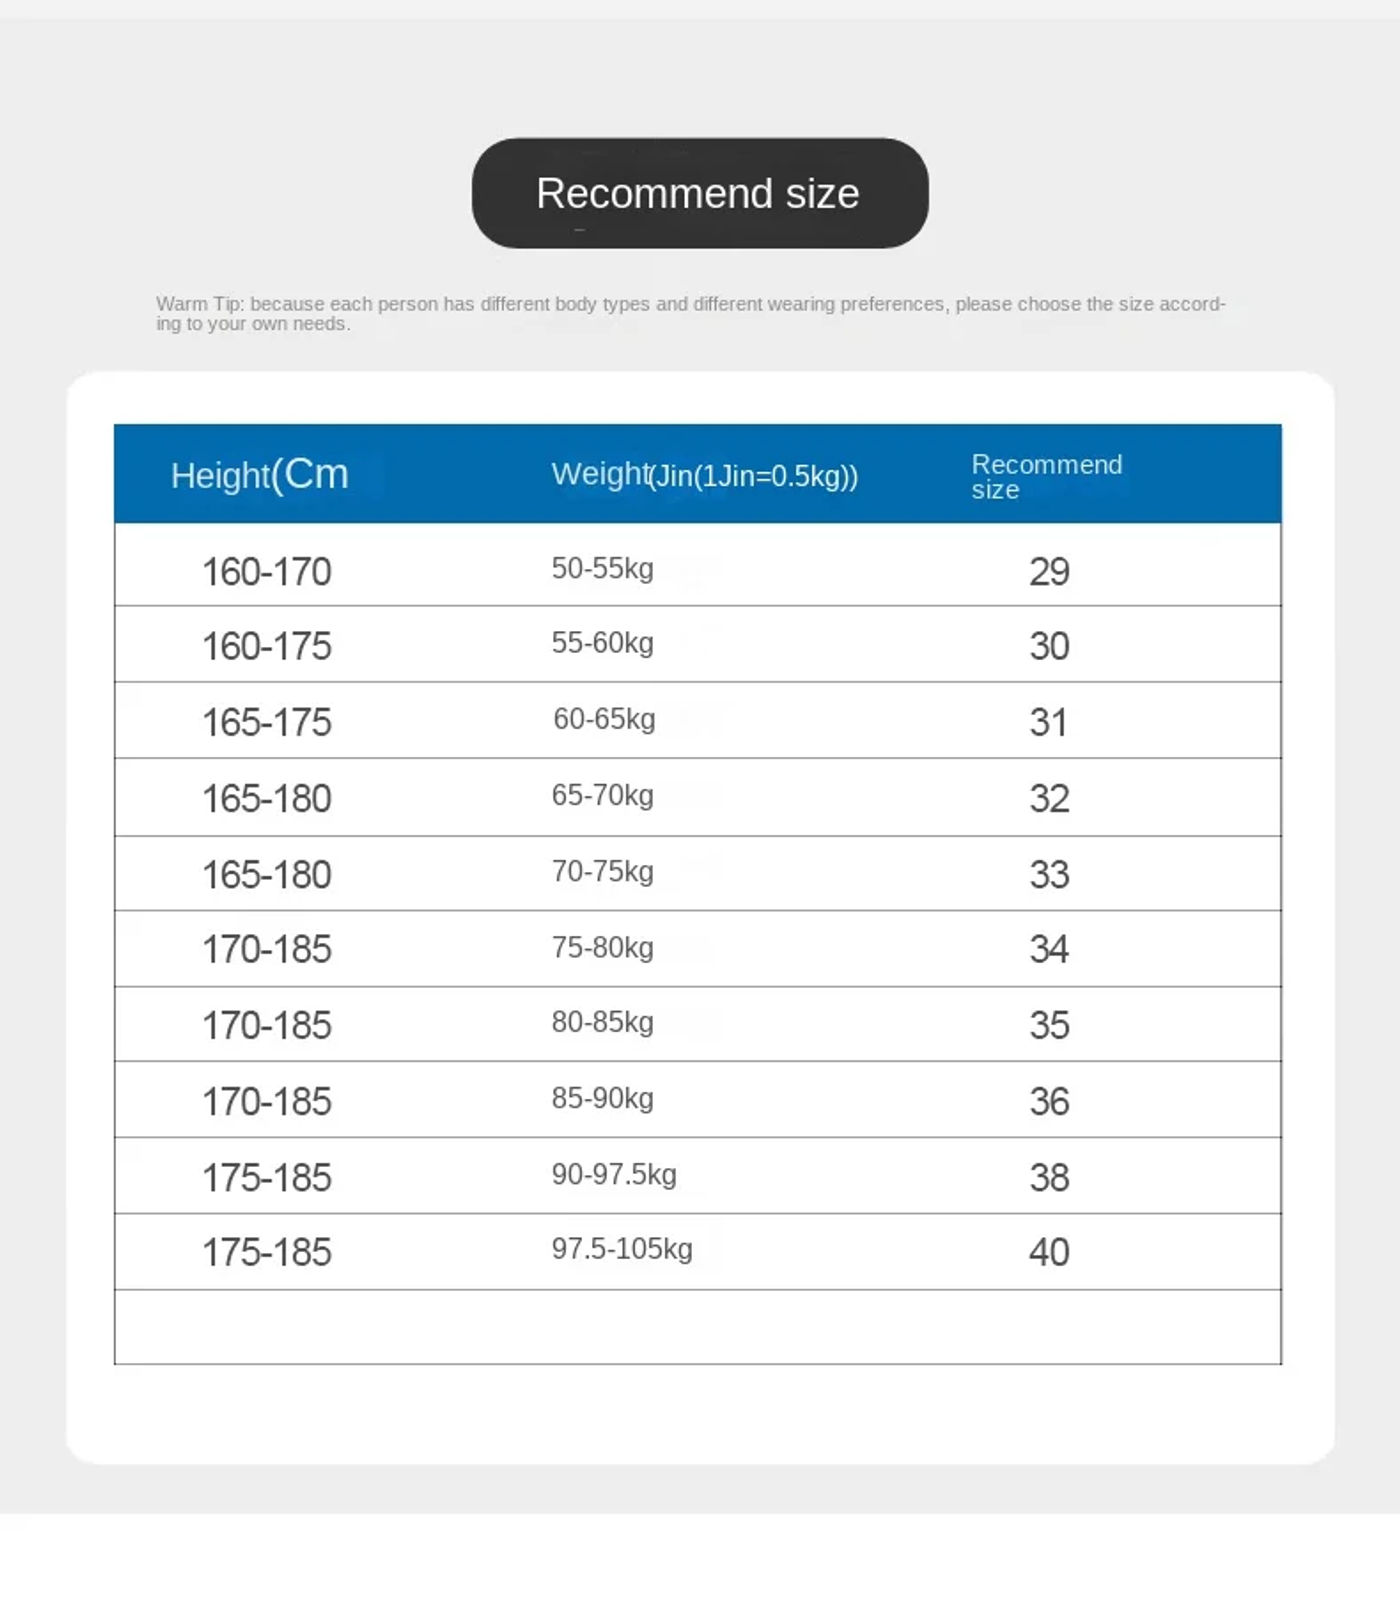
Task: Select the 65-70kg weight cell
Action: tap(603, 796)
